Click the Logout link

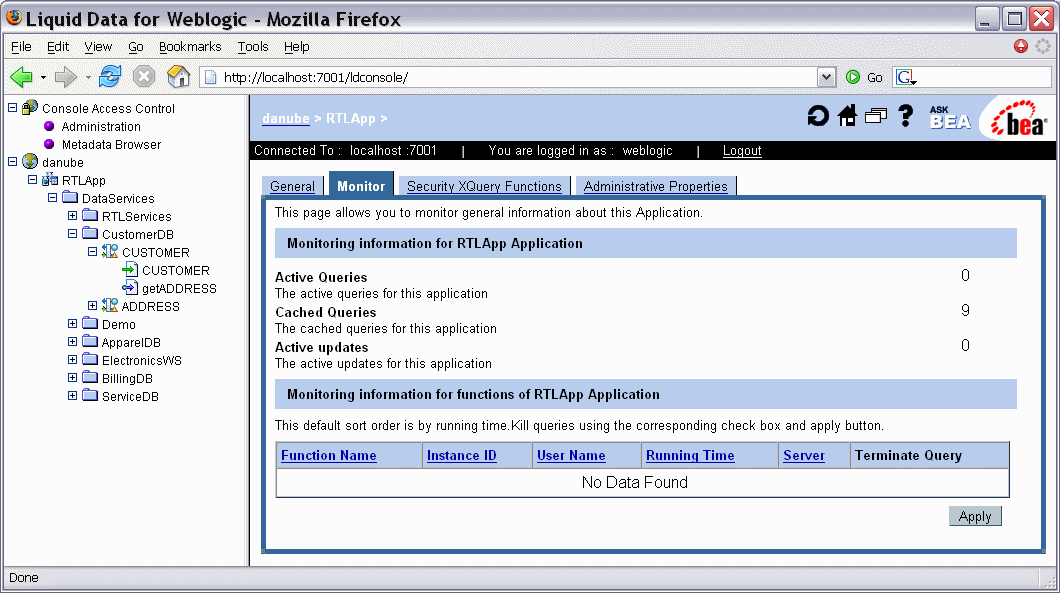[742, 150]
